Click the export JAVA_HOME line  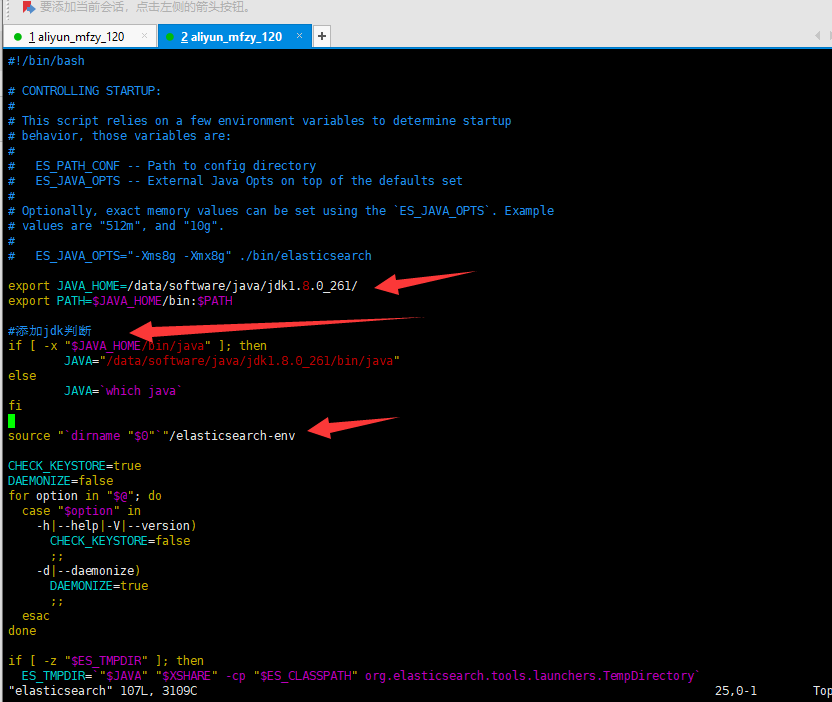[150, 285]
